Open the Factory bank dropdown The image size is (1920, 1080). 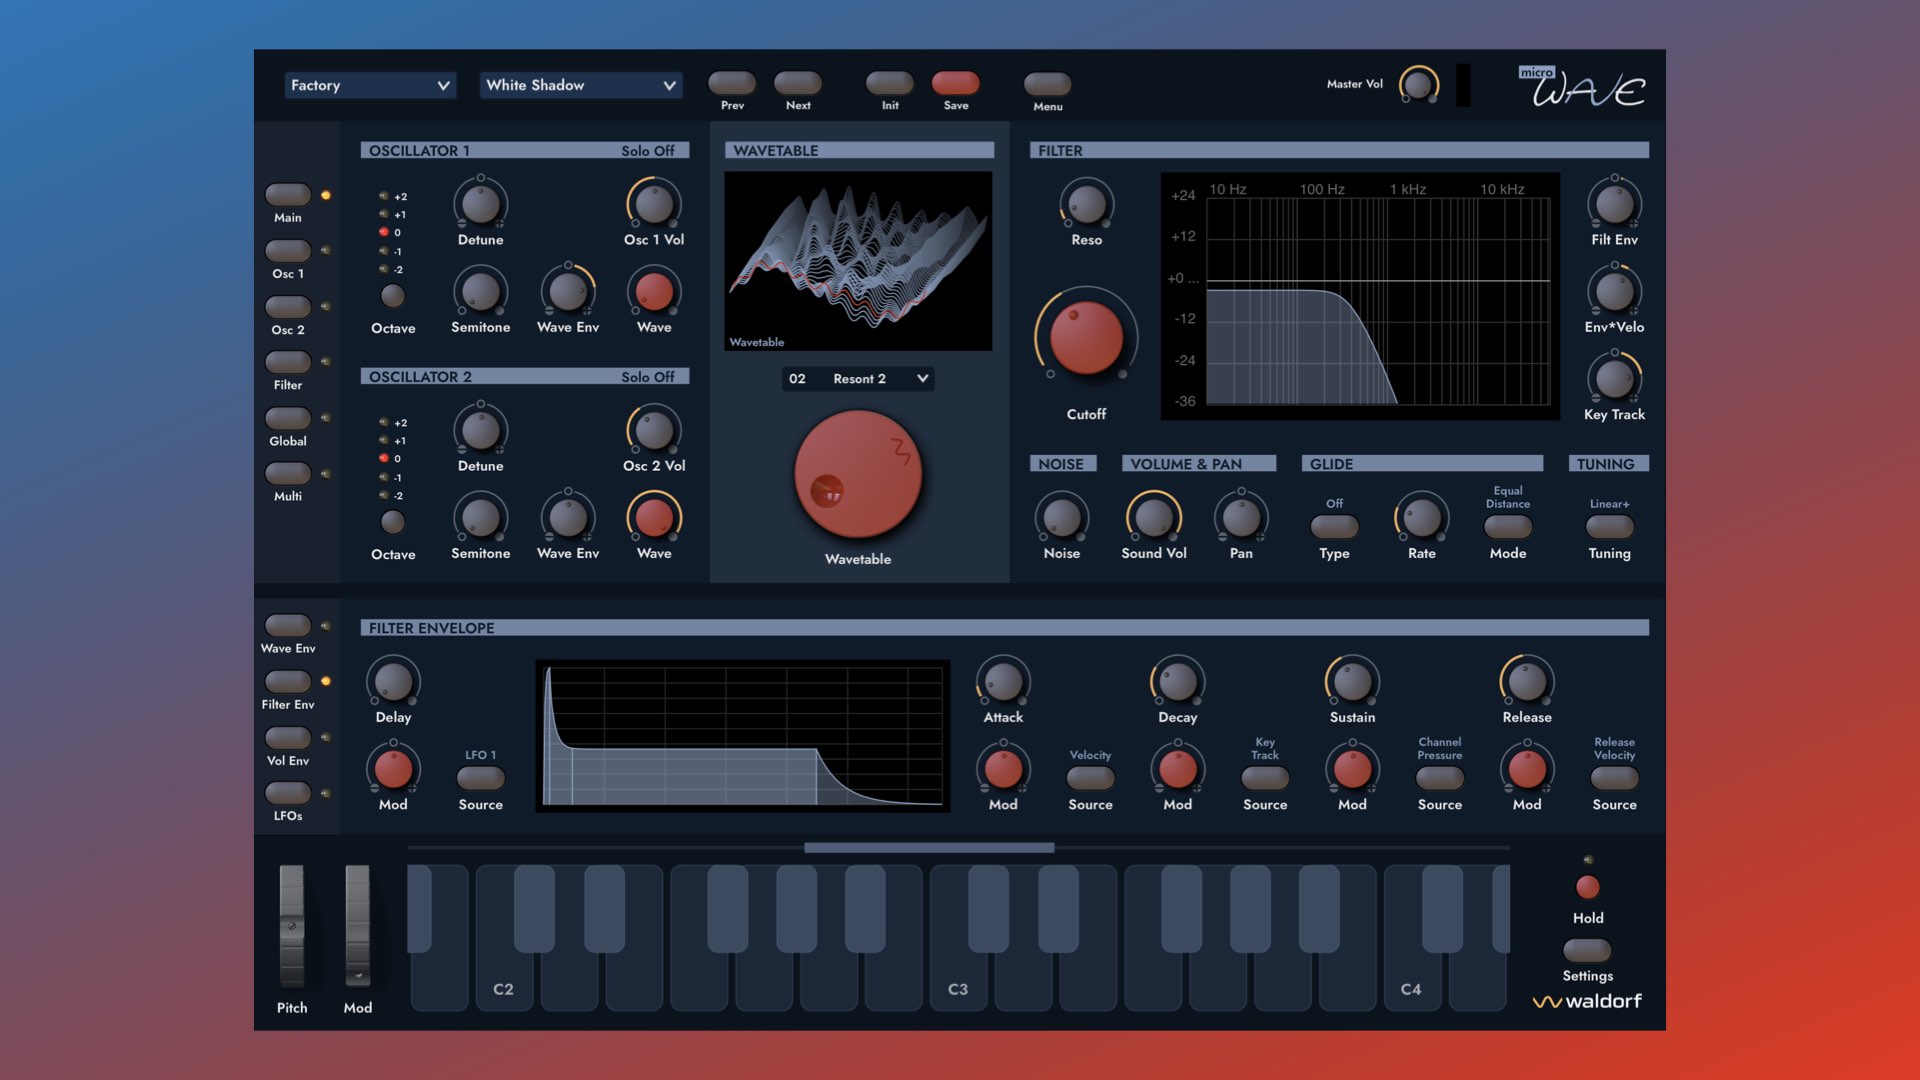[370, 85]
